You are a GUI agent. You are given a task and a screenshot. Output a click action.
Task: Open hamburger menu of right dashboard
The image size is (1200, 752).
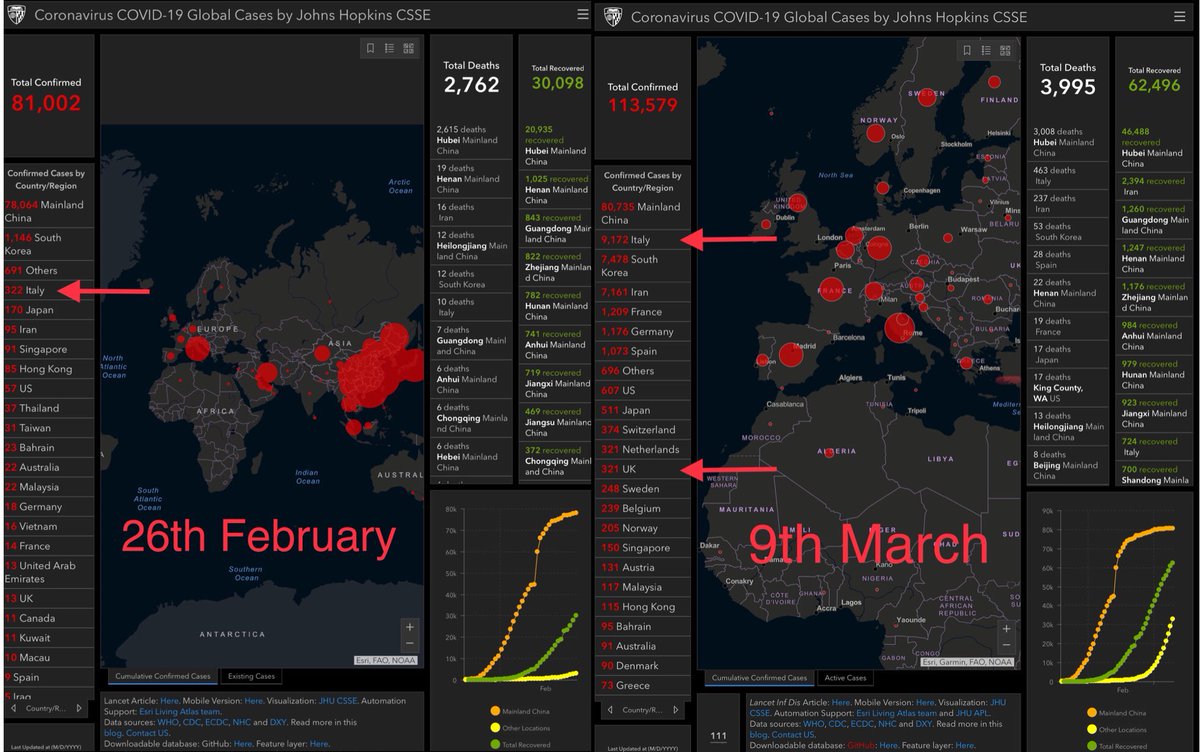1182,16
